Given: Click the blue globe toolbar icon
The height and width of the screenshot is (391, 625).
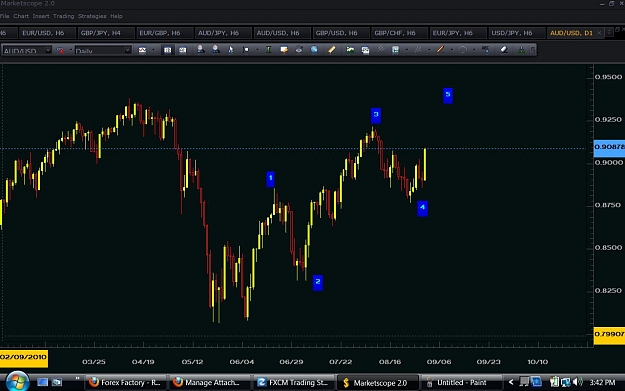Looking at the screenshot, I should pos(314,50).
